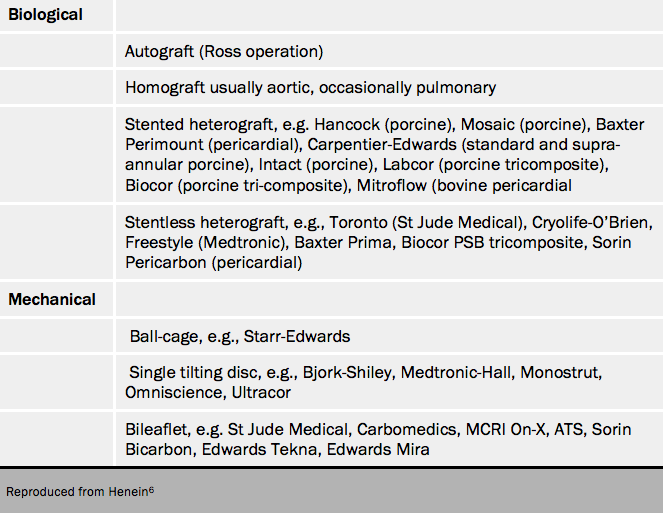Viewport: 663px width, 513px height.
Task: Click the Reproduced from Henein footer
Action: click(x=80, y=492)
